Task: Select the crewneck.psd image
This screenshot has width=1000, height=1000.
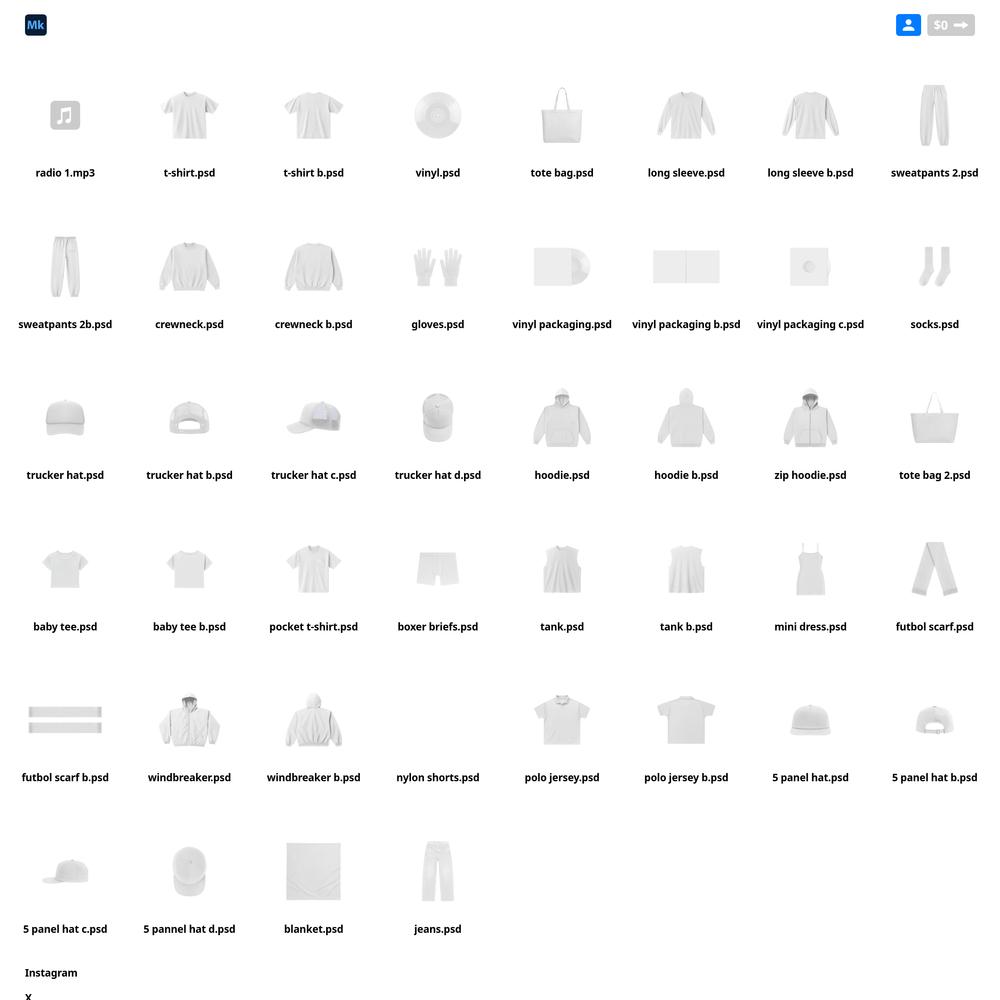Action: pyautogui.click(x=189, y=267)
